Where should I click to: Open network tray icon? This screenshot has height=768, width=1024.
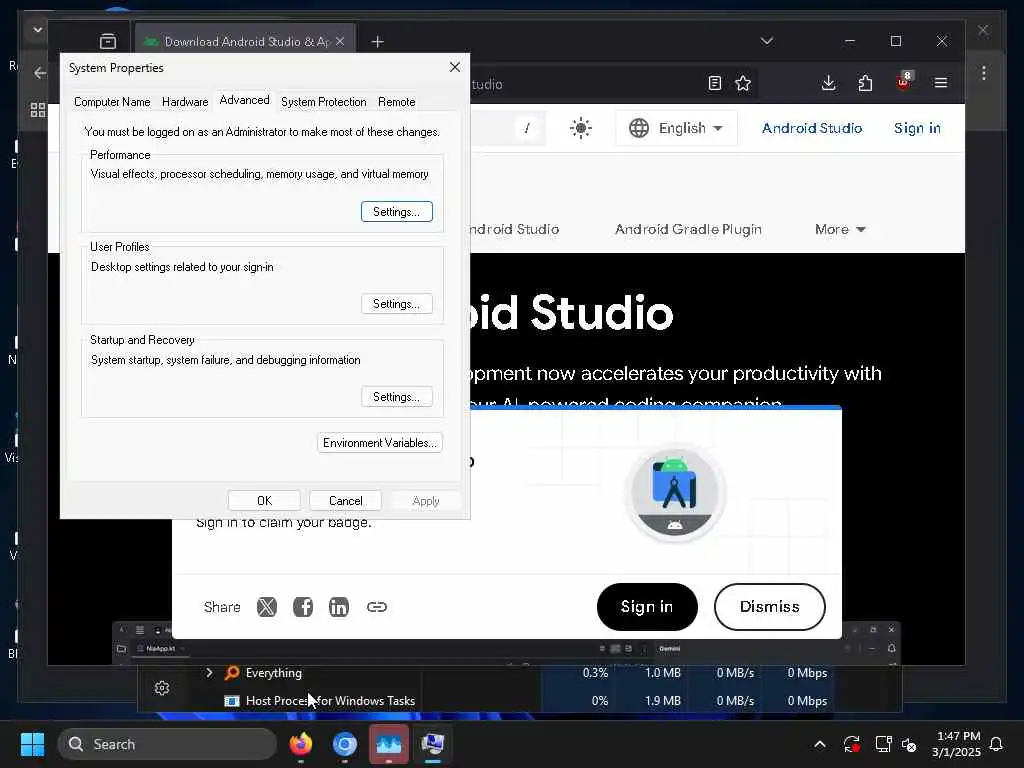click(883, 744)
